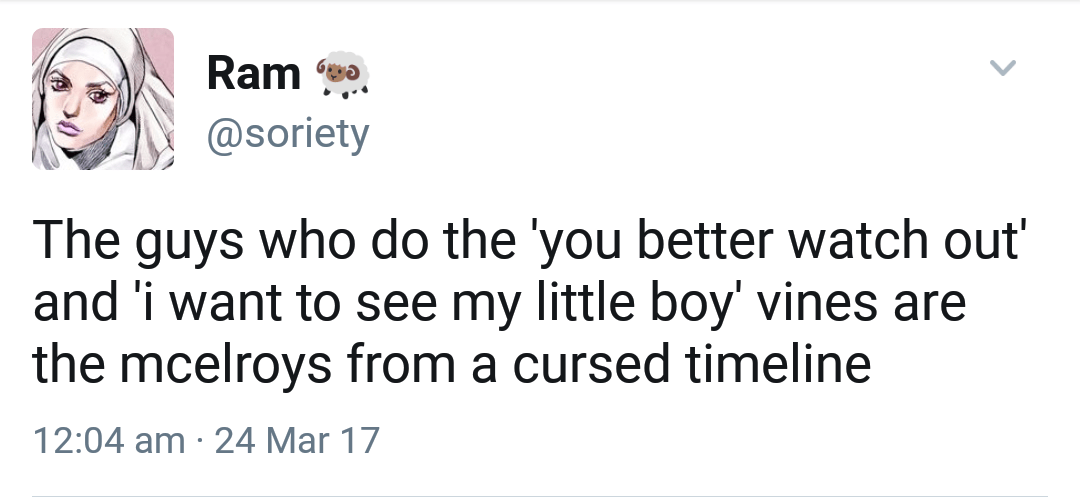Click the @soriety handle
This screenshot has height=498, width=1080.
click(x=287, y=133)
